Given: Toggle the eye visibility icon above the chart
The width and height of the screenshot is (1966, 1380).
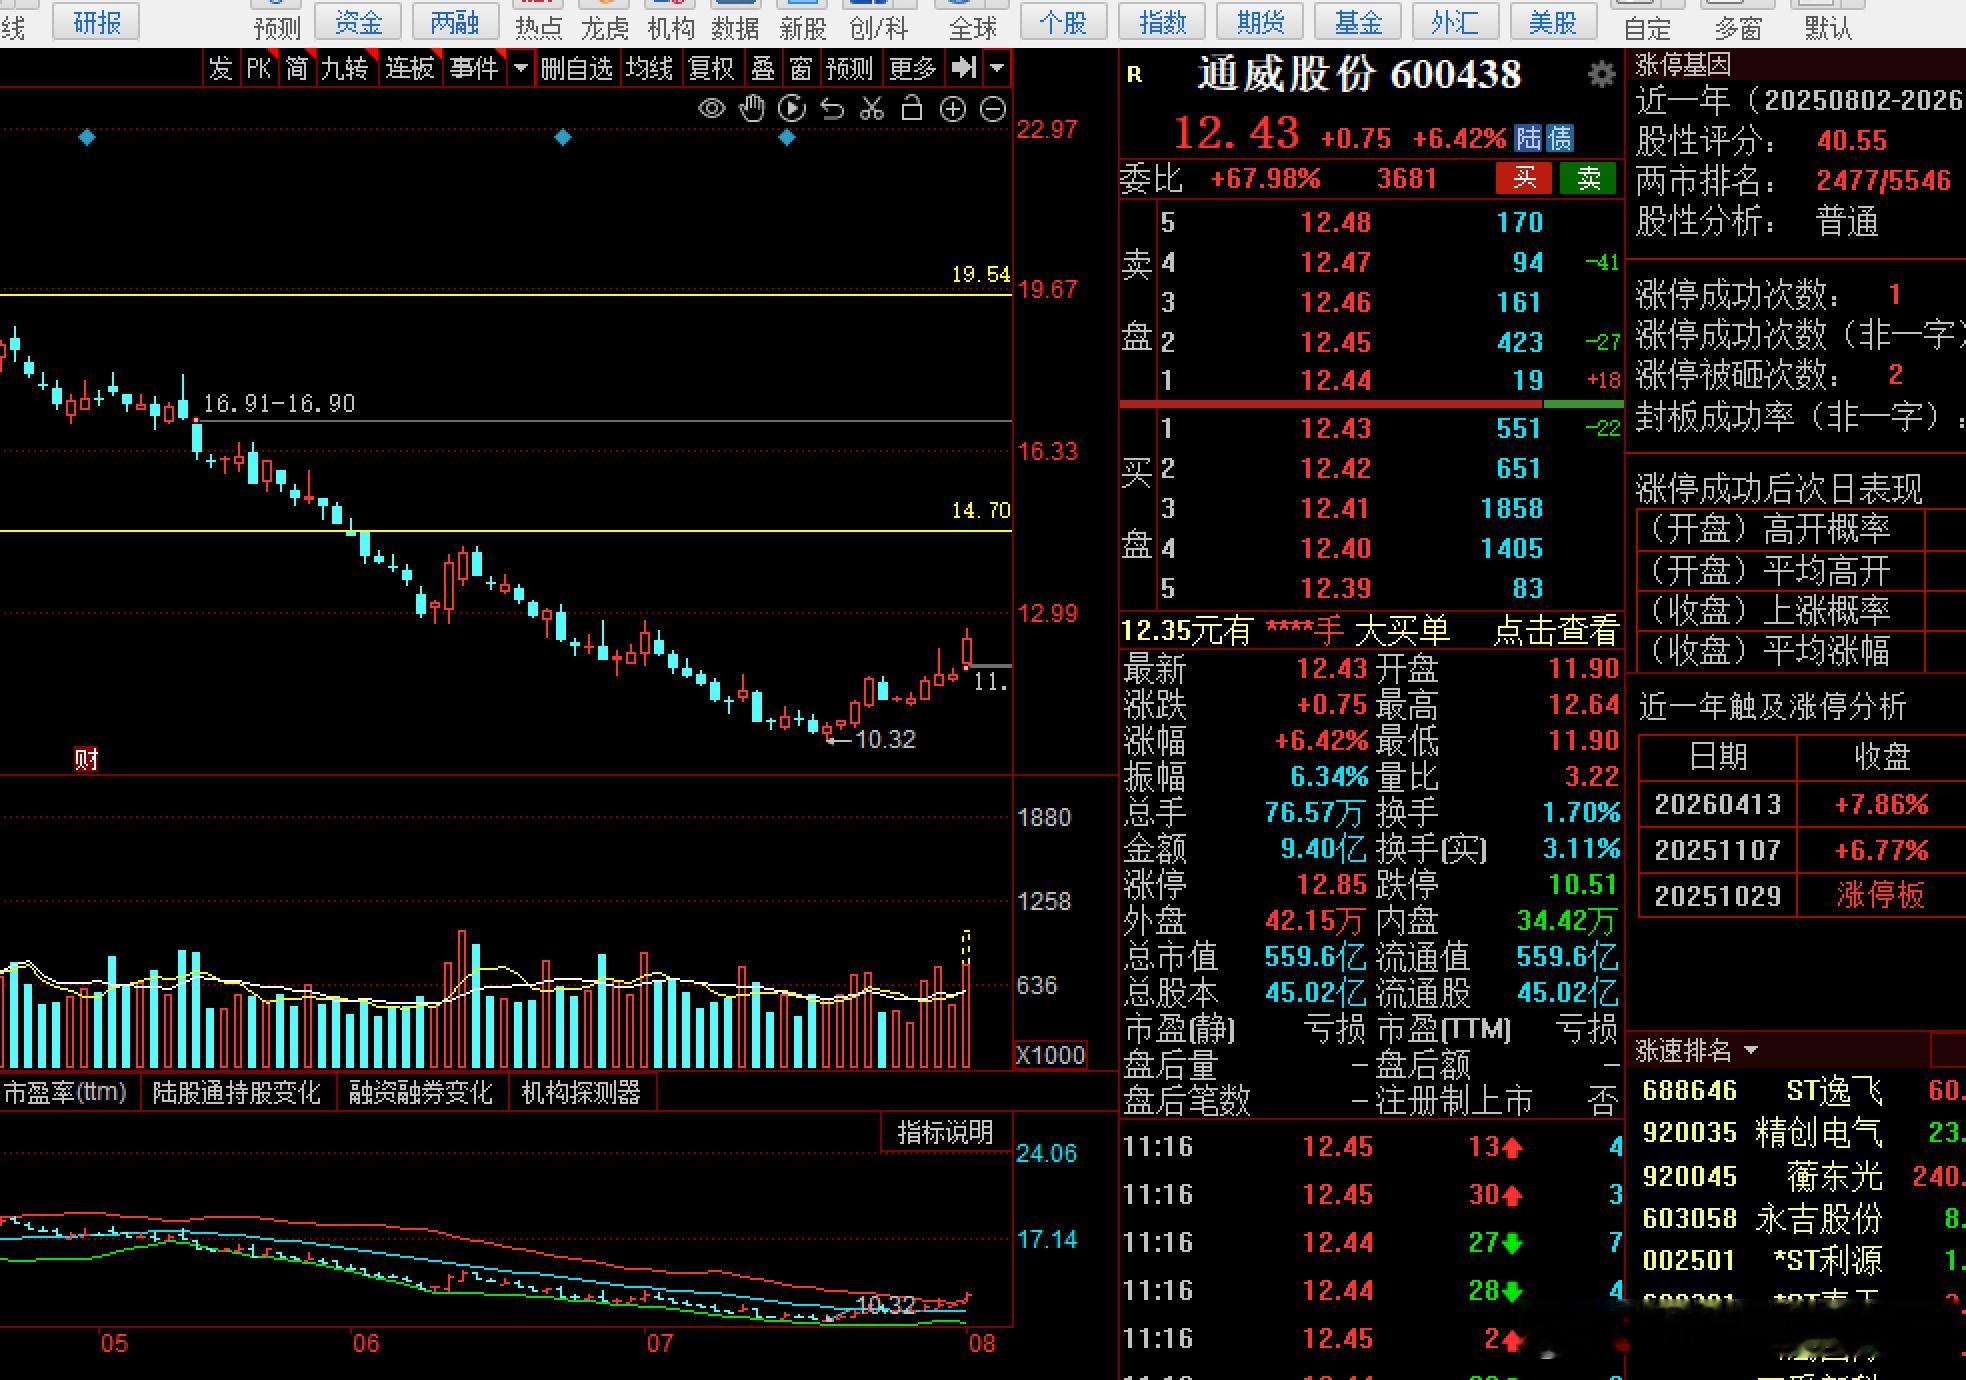Looking at the screenshot, I should pos(712,108).
